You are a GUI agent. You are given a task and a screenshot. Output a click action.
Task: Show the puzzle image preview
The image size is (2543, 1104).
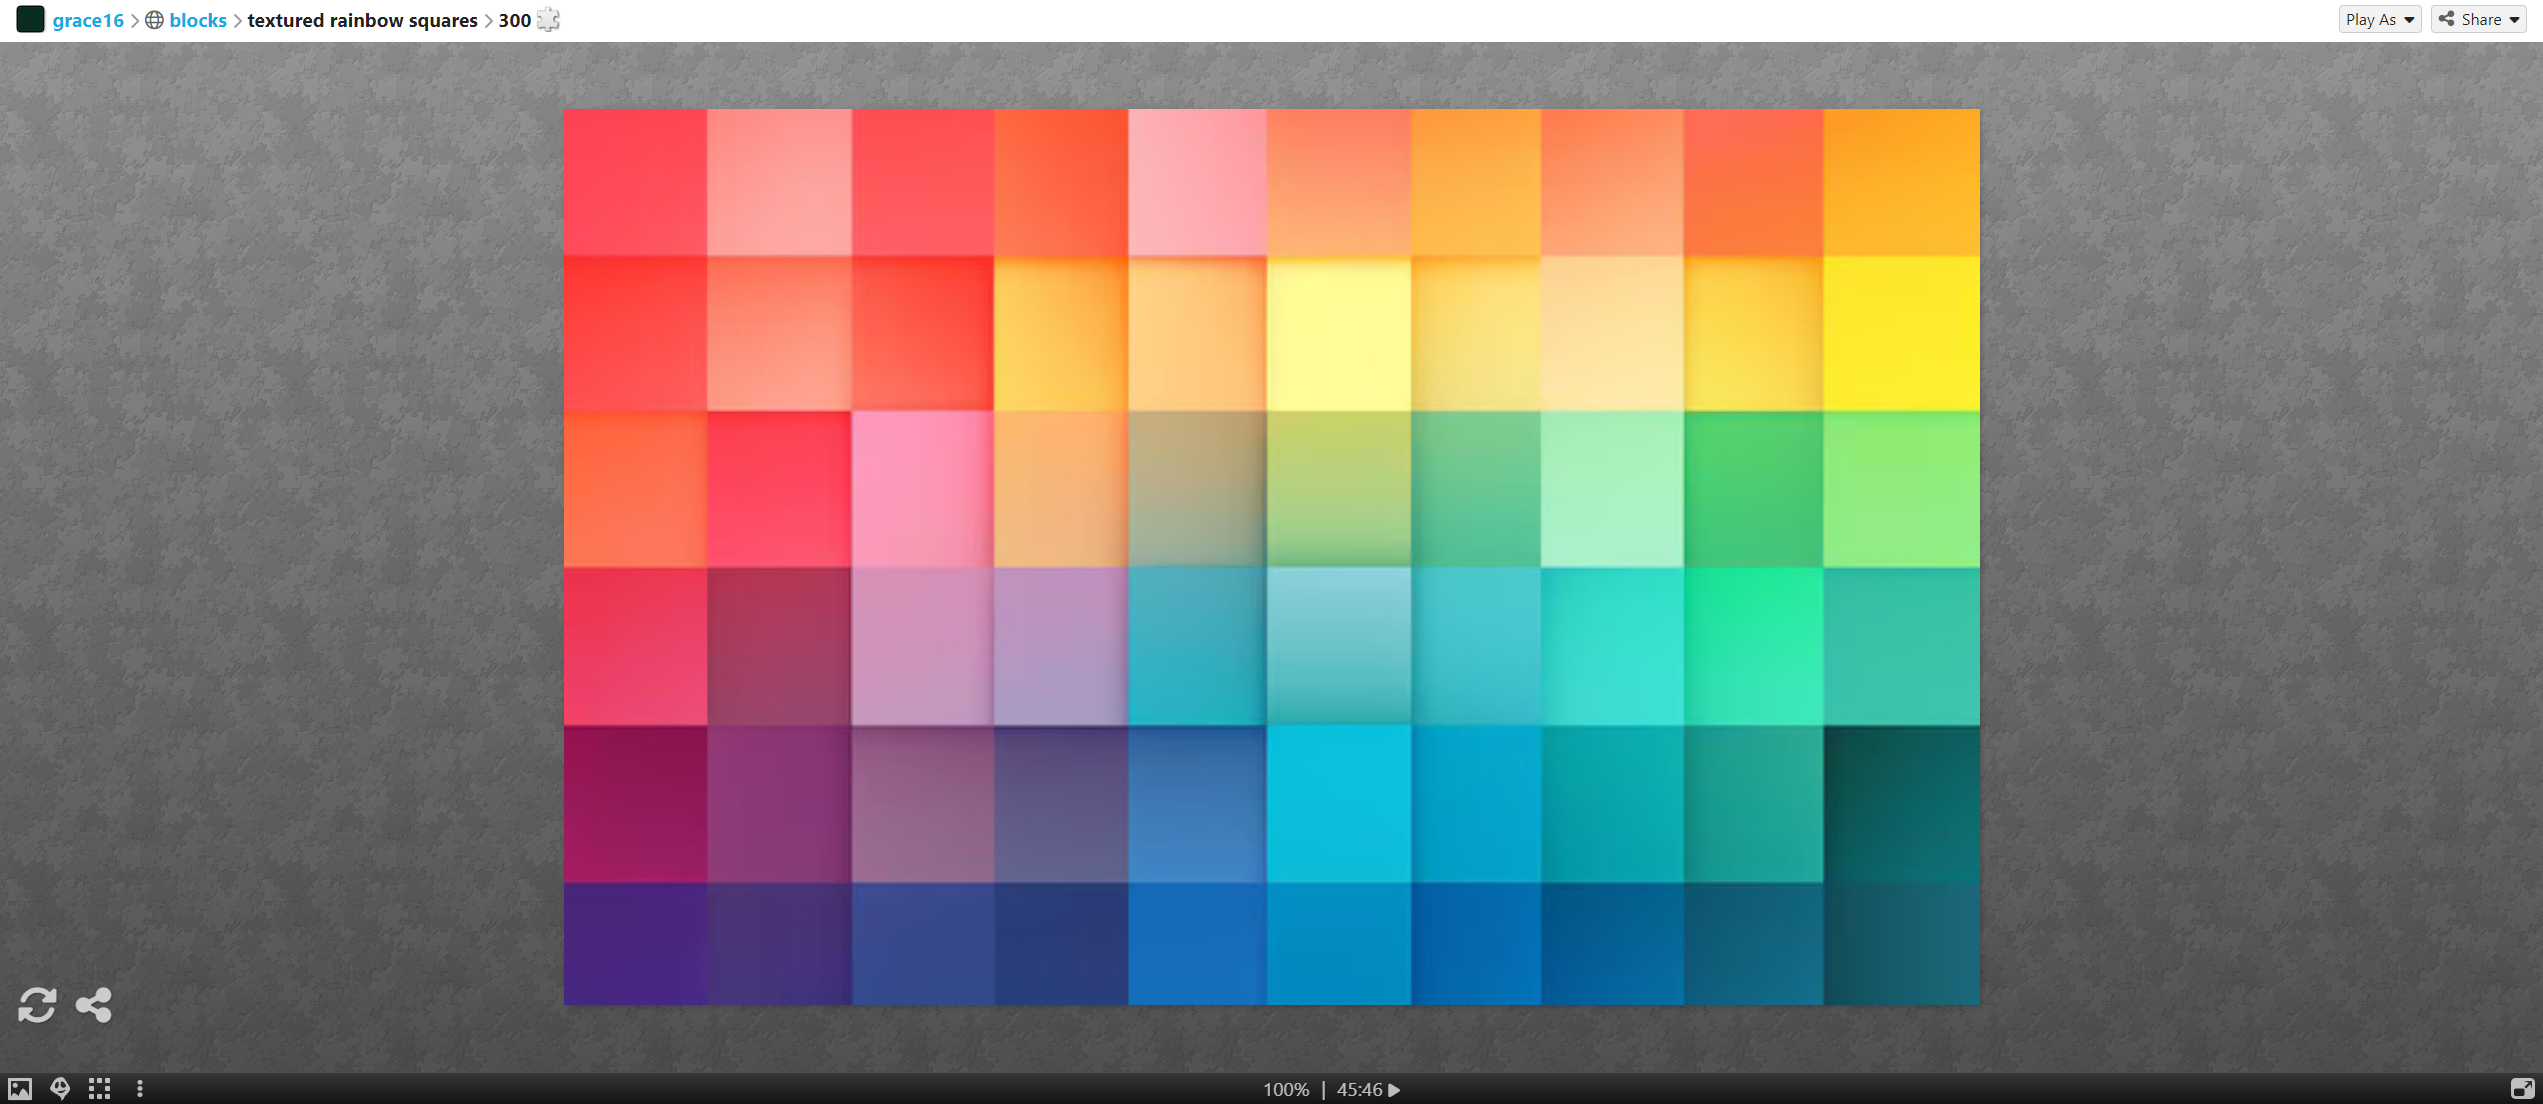[20, 1089]
